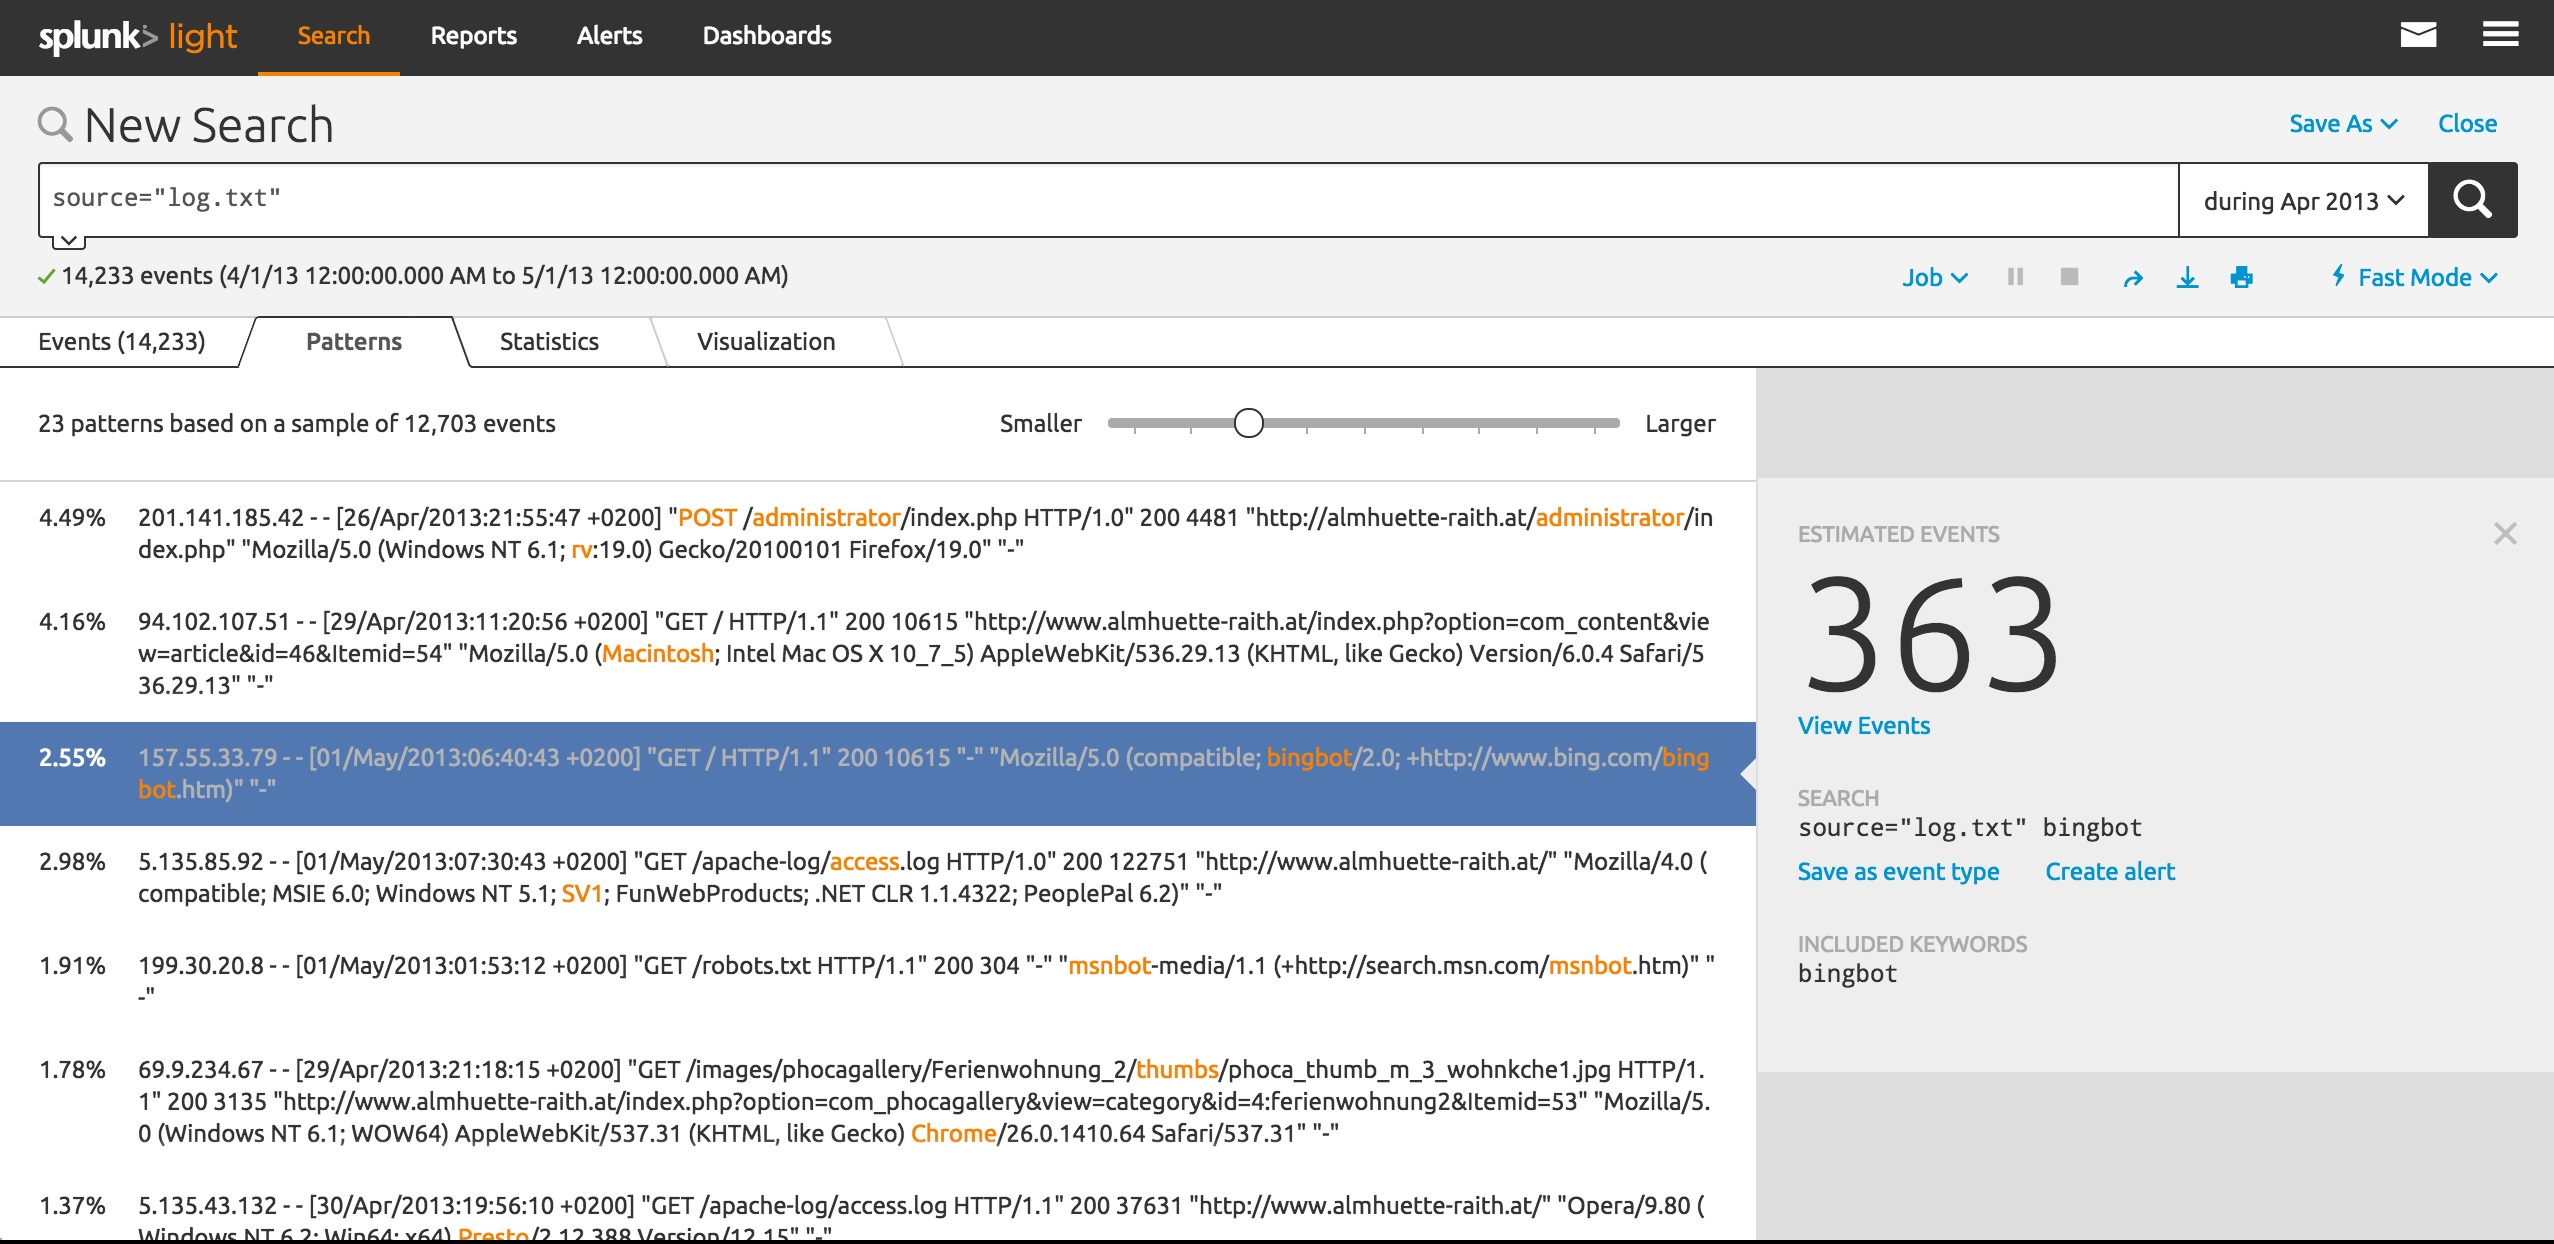The width and height of the screenshot is (2554, 1244).
Task: Close the estimated events panel
Action: pyautogui.click(x=2504, y=534)
